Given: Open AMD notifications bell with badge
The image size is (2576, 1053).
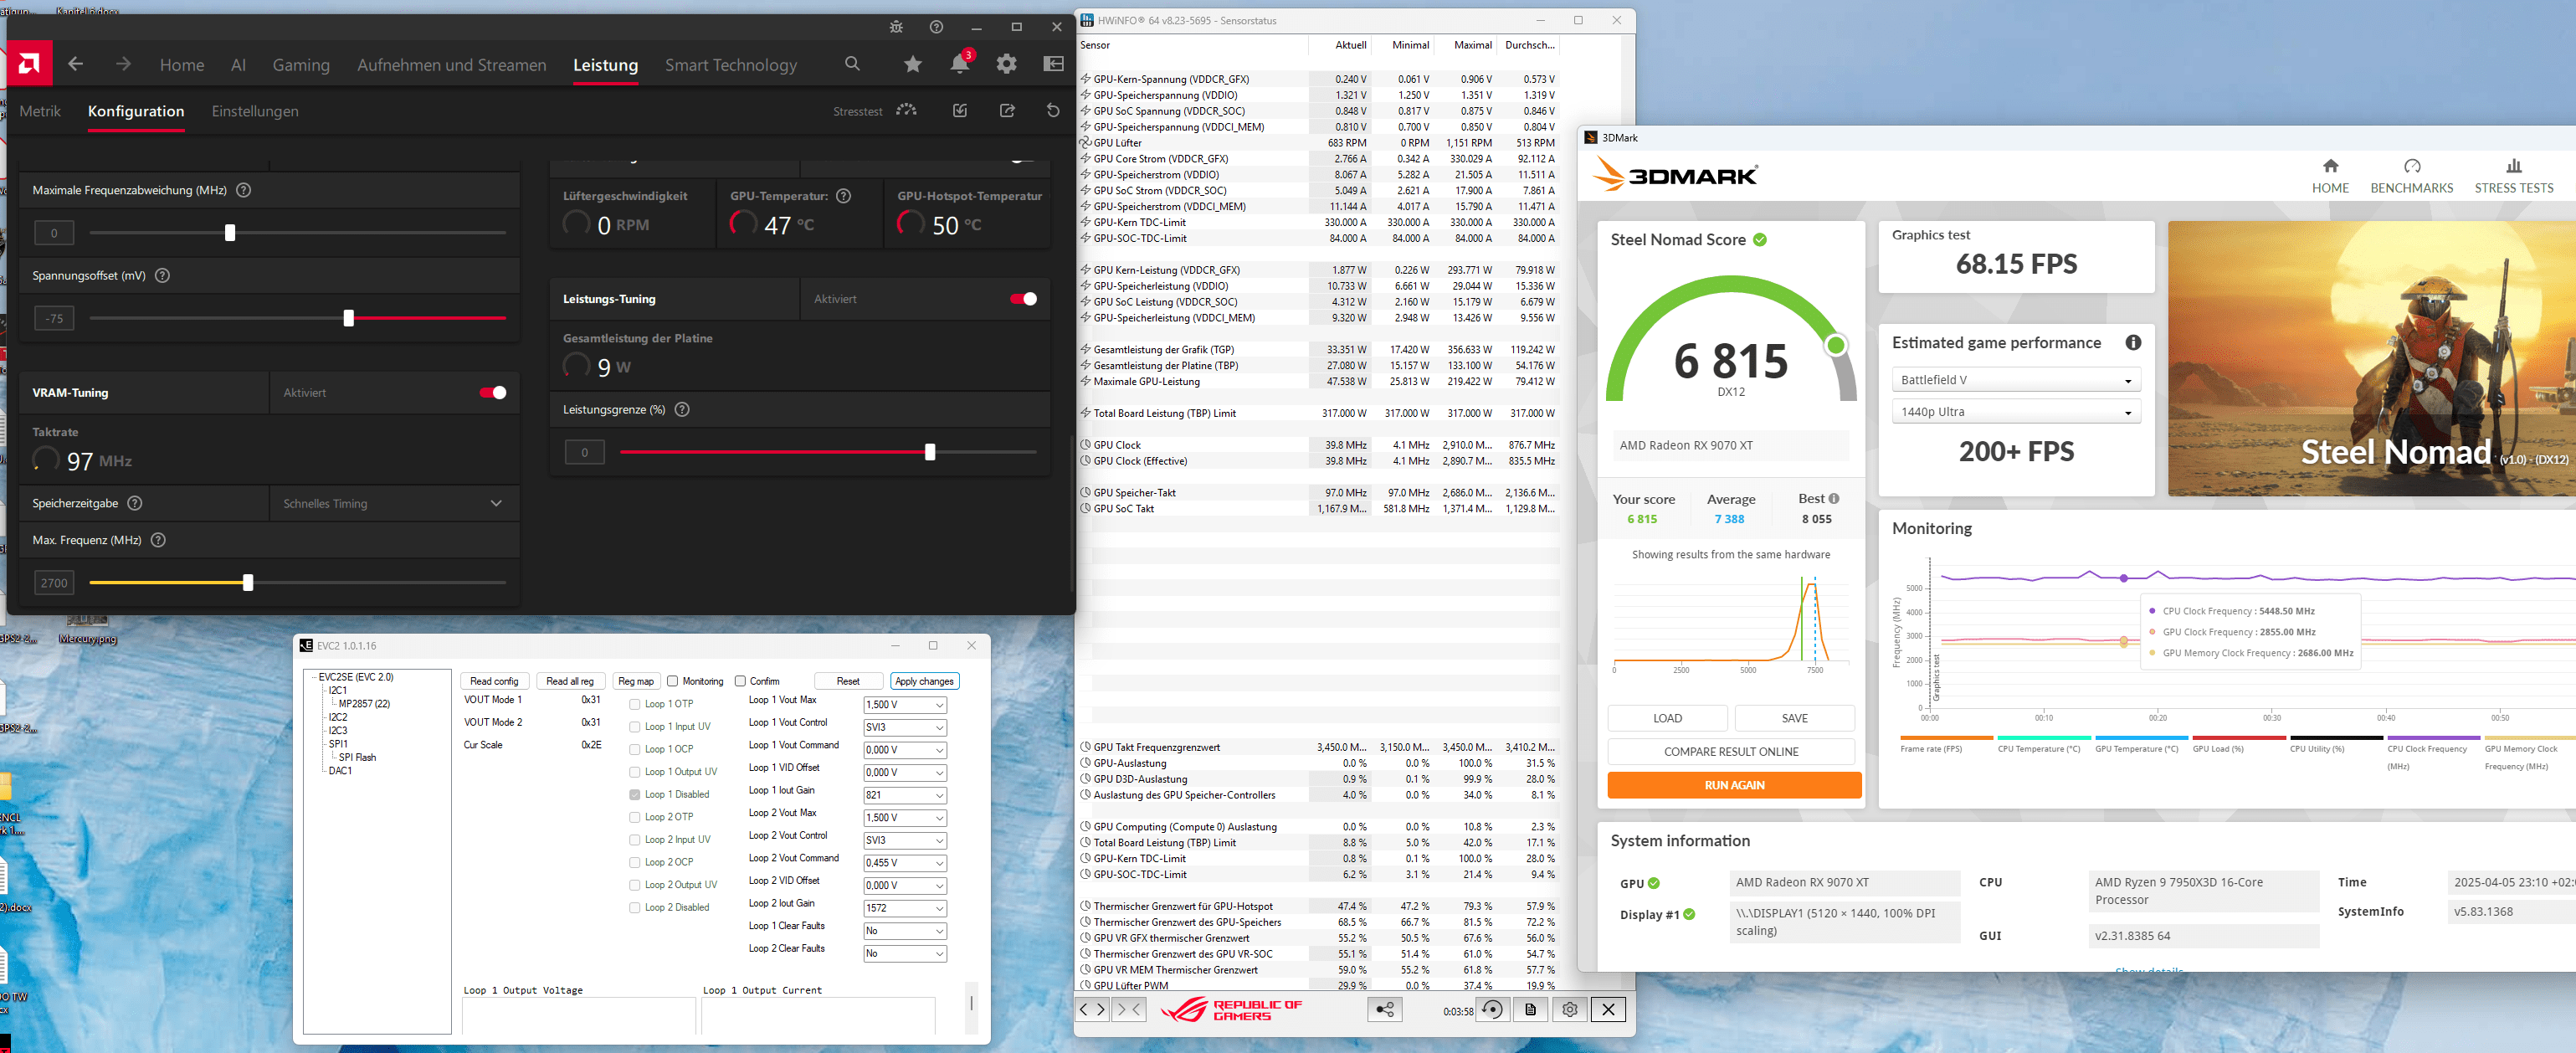Looking at the screenshot, I should (960, 63).
